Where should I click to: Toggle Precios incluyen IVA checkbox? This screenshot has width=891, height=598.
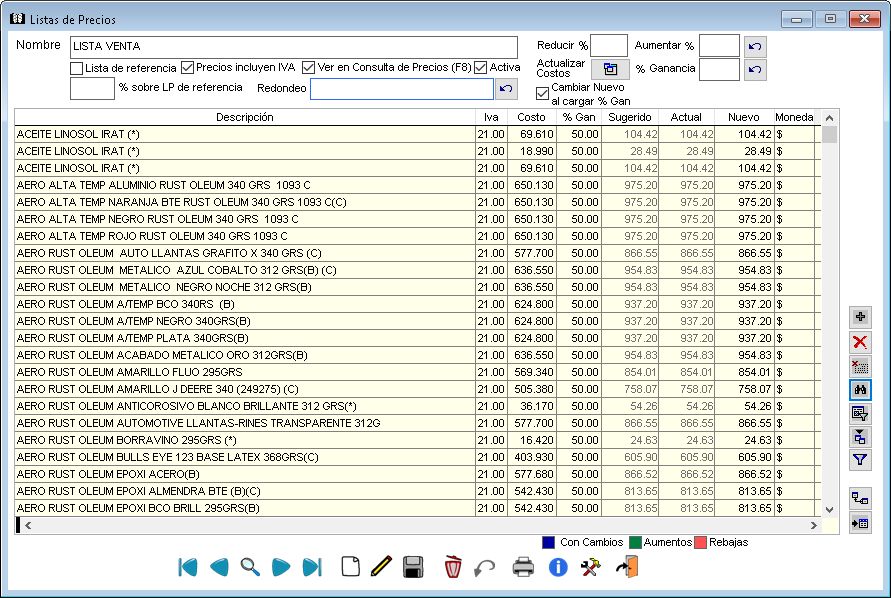coord(187,68)
